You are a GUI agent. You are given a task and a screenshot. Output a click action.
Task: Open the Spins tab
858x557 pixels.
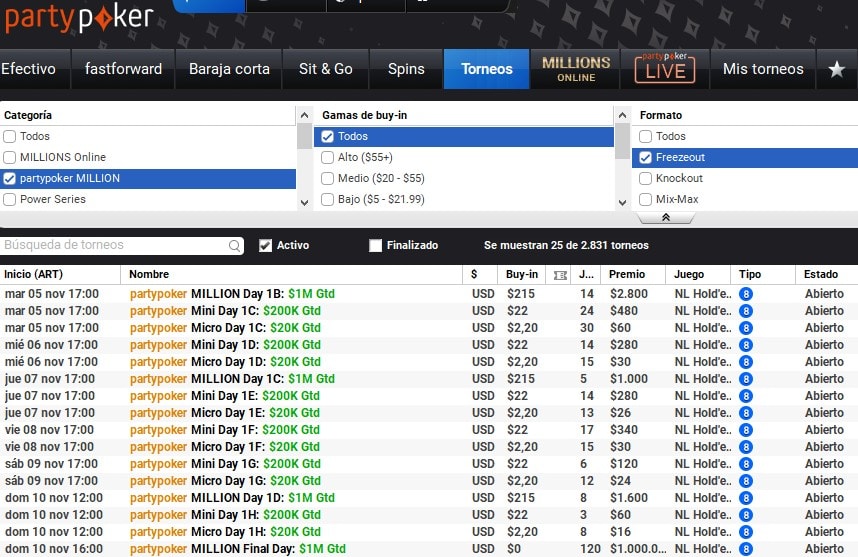pyautogui.click(x=406, y=69)
